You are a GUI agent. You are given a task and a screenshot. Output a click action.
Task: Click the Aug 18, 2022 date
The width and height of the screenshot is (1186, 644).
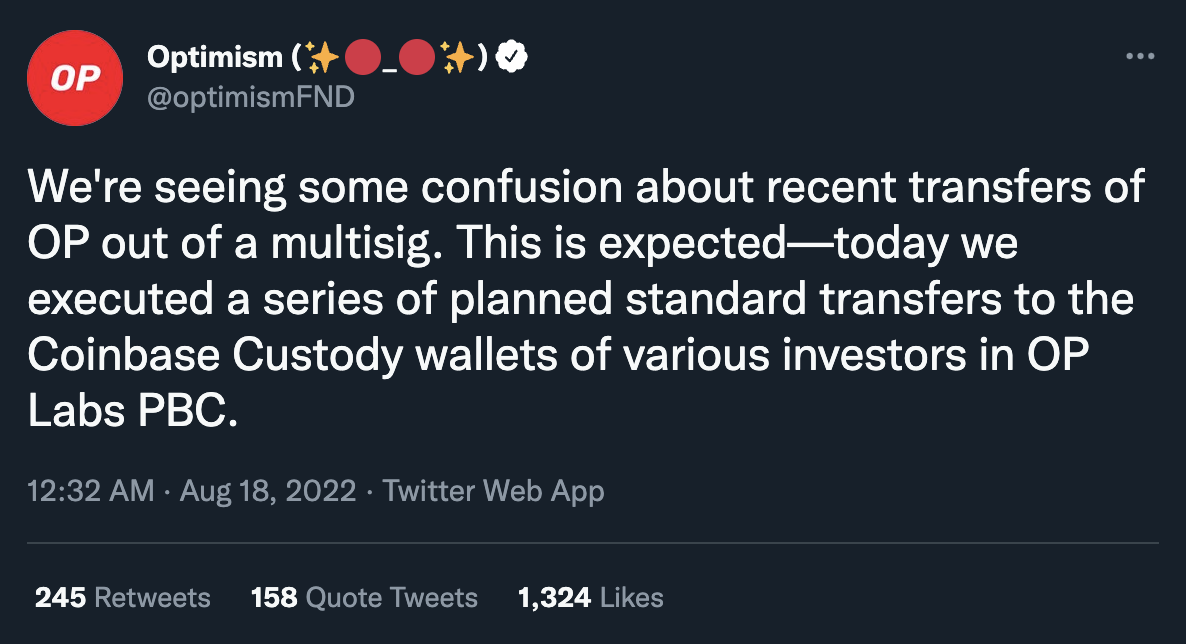click(x=268, y=491)
